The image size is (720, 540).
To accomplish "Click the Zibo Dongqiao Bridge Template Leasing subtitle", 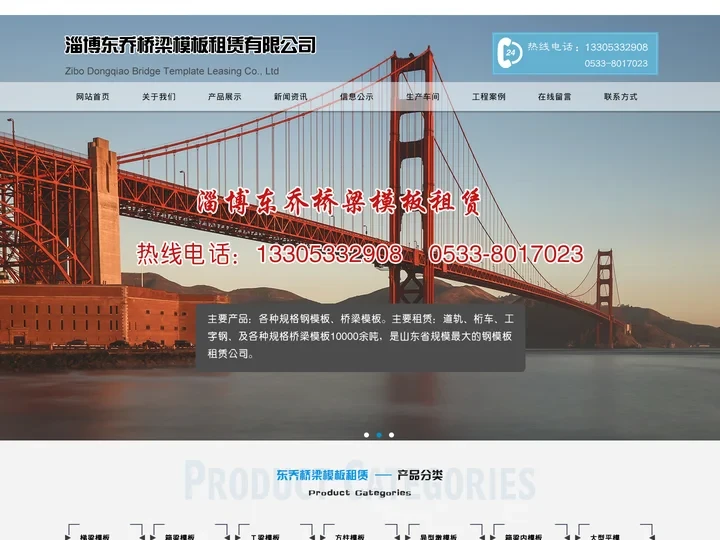I will point(172,71).
